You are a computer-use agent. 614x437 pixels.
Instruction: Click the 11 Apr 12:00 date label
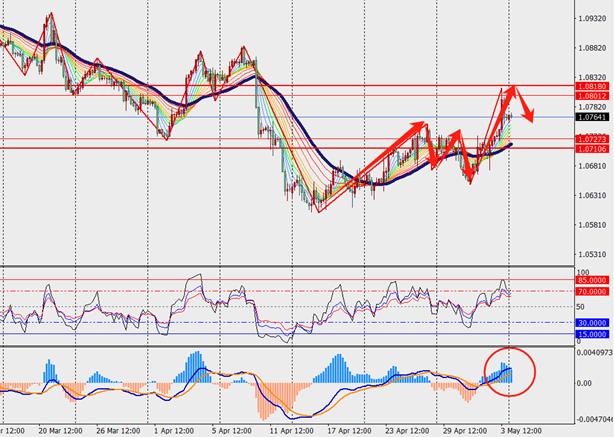click(292, 431)
